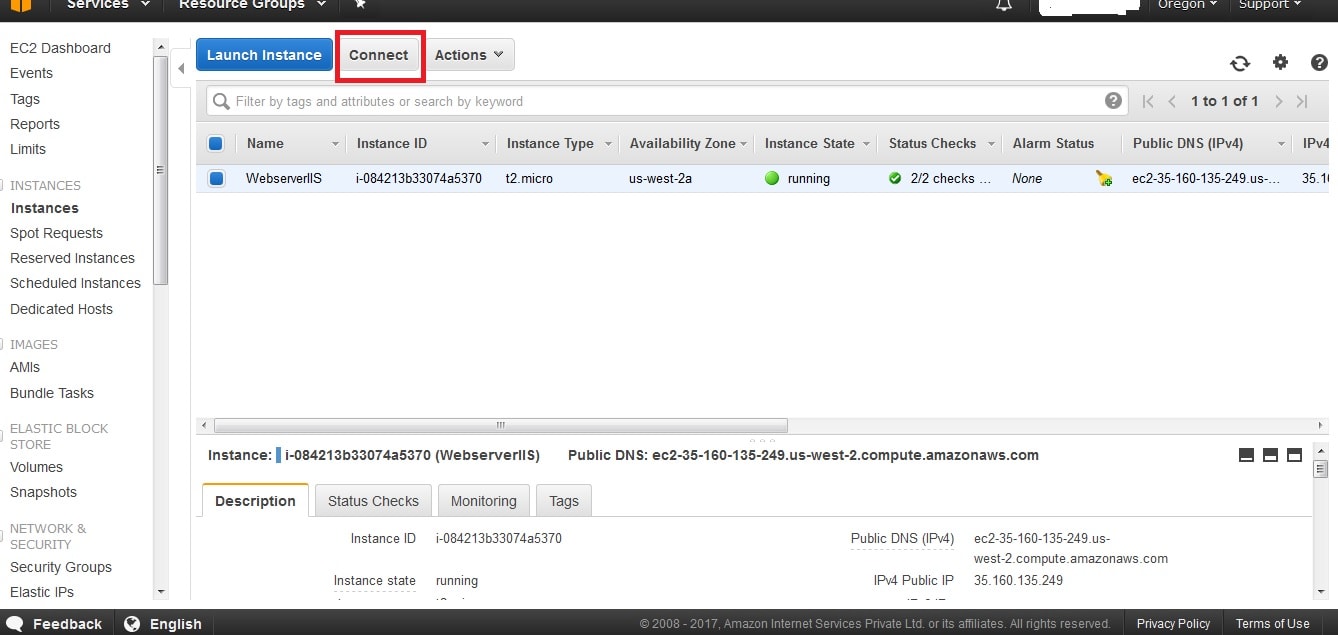Go to next page of results

1278,101
